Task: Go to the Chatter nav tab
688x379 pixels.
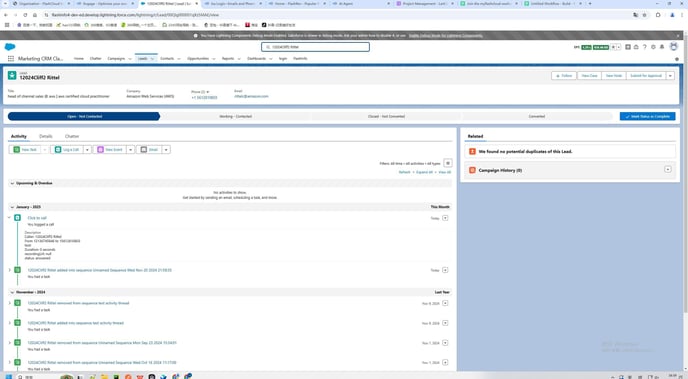Action: 95,58
